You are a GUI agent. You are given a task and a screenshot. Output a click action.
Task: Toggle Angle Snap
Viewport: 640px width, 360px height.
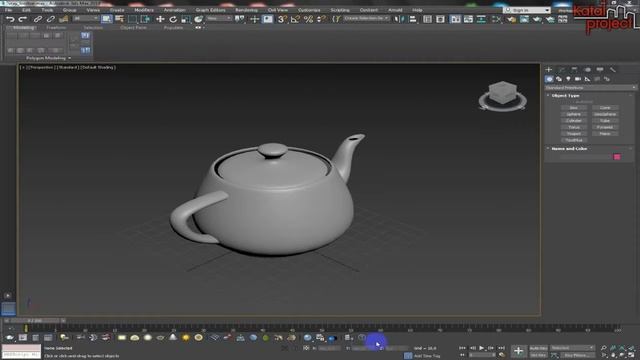pos(295,19)
